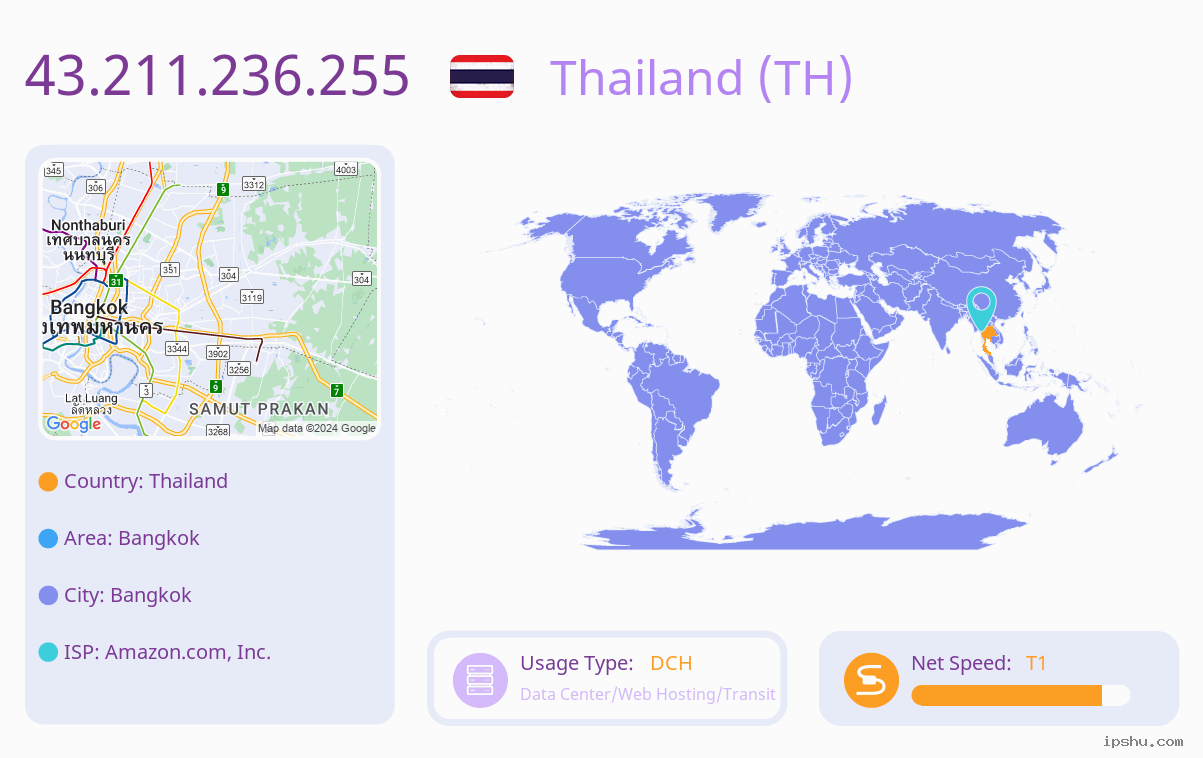Click the blue Area bullet dot
Image resolution: width=1203 pixels, height=758 pixels.
click(x=48, y=539)
